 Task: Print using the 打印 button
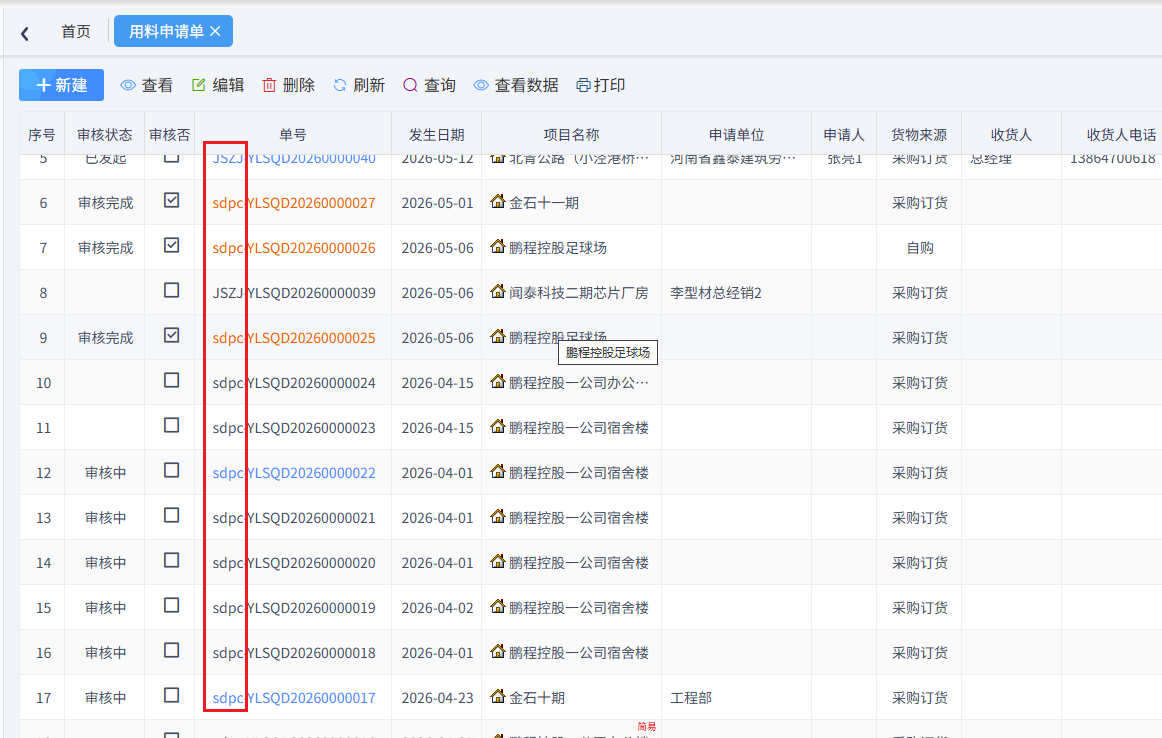coord(600,85)
